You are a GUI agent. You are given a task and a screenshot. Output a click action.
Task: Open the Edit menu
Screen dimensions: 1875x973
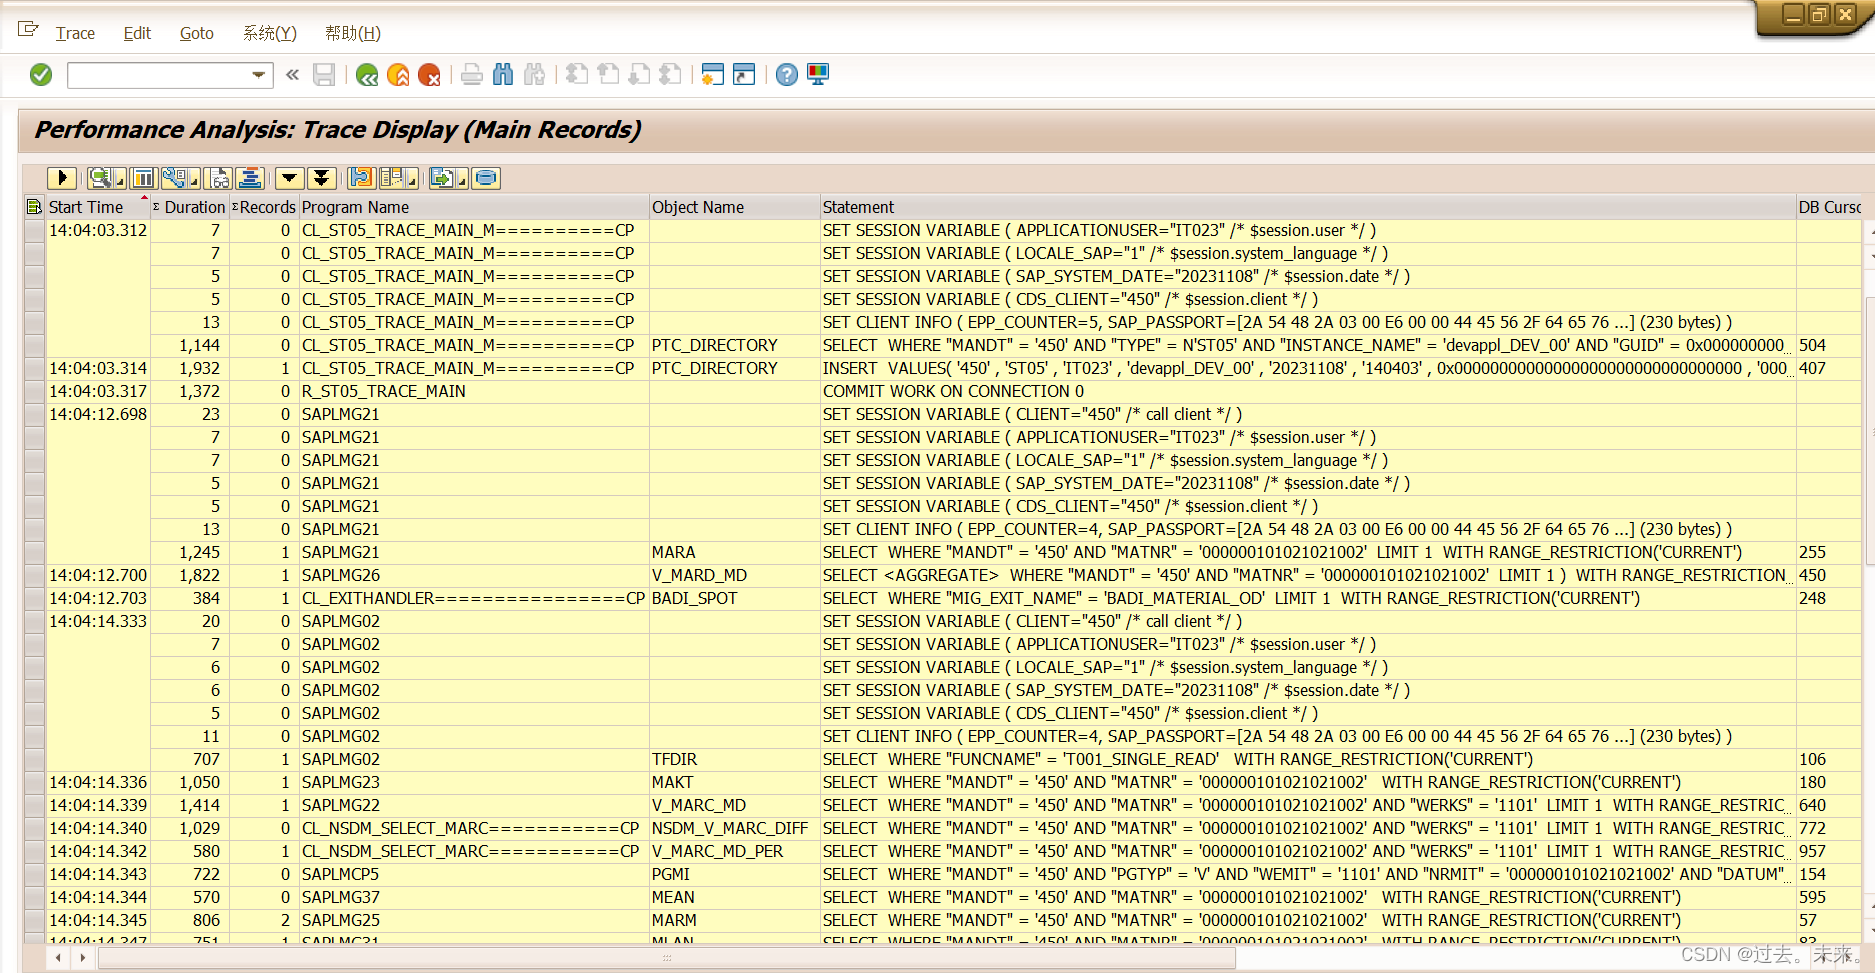(137, 33)
